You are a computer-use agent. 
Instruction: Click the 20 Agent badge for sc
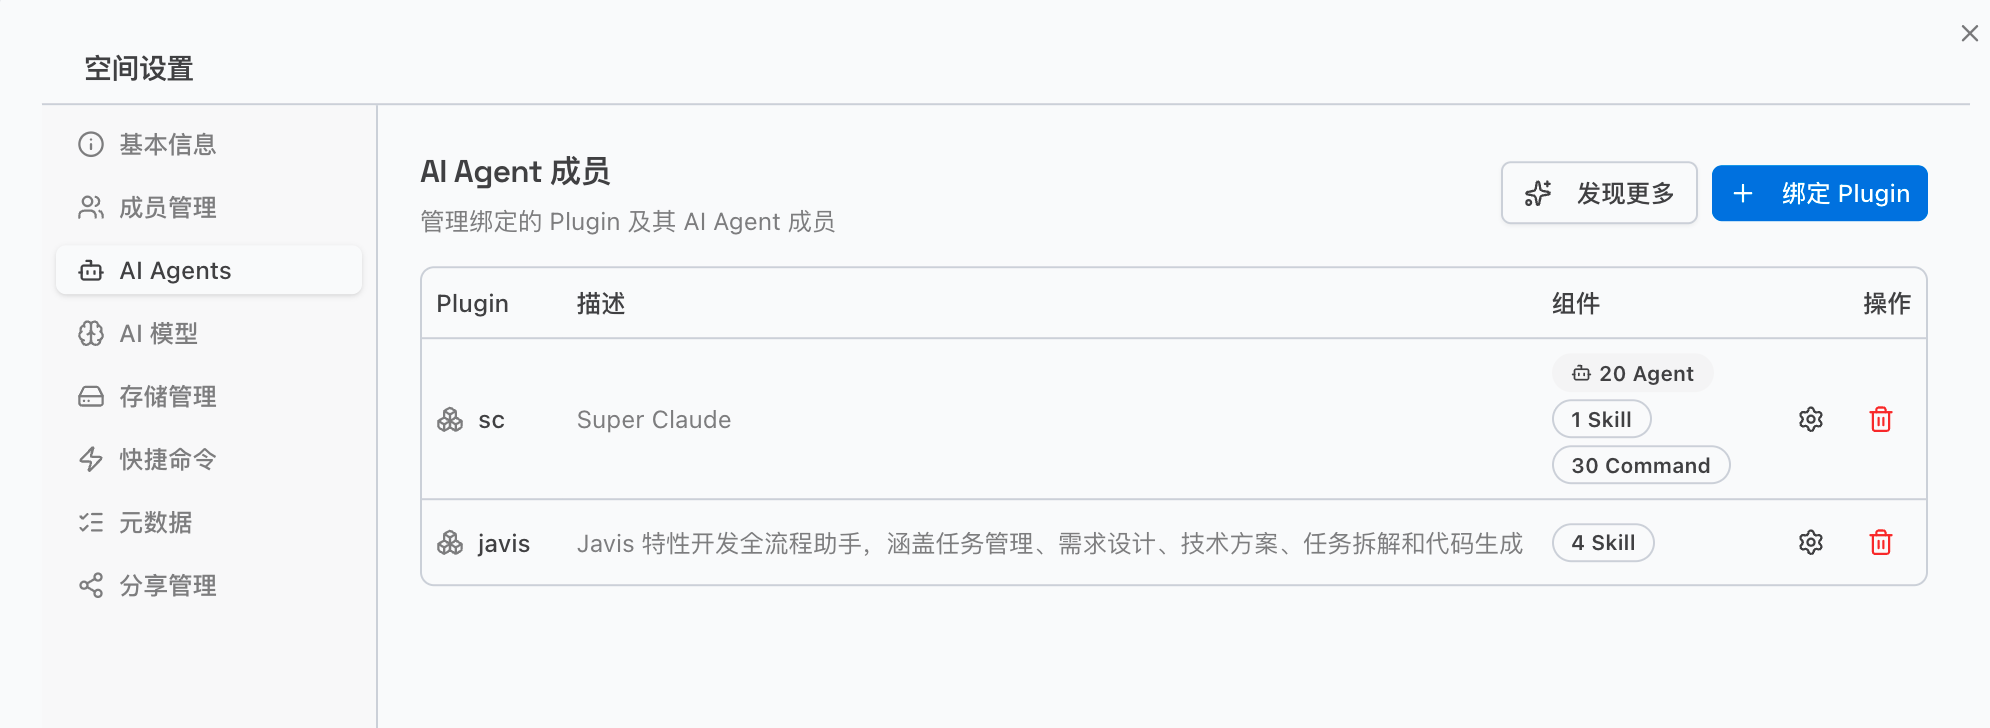pyautogui.click(x=1631, y=372)
